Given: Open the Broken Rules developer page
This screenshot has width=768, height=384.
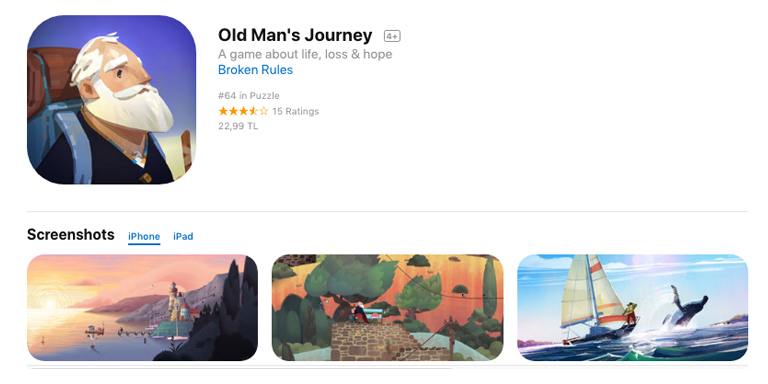Looking at the screenshot, I should [x=255, y=70].
